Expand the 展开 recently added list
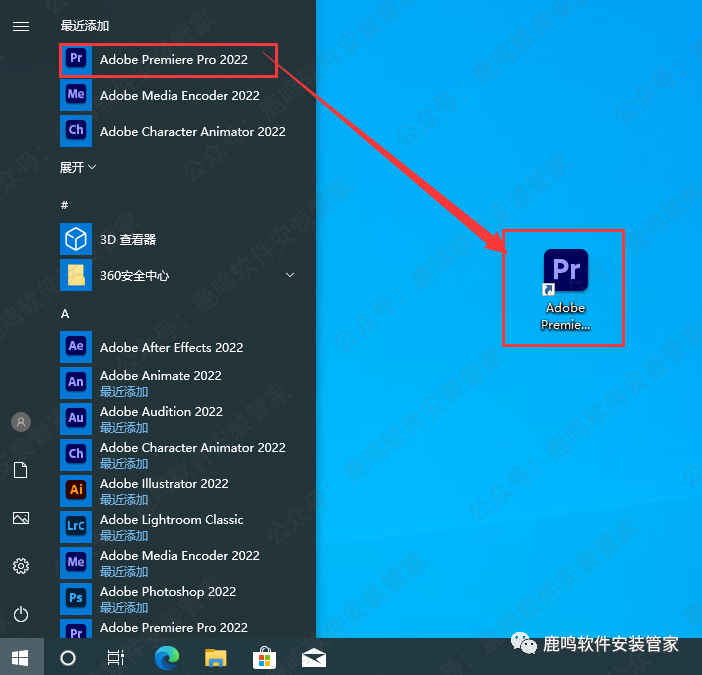Viewport: 702px width, 675px height. click(x=78, y=167)
